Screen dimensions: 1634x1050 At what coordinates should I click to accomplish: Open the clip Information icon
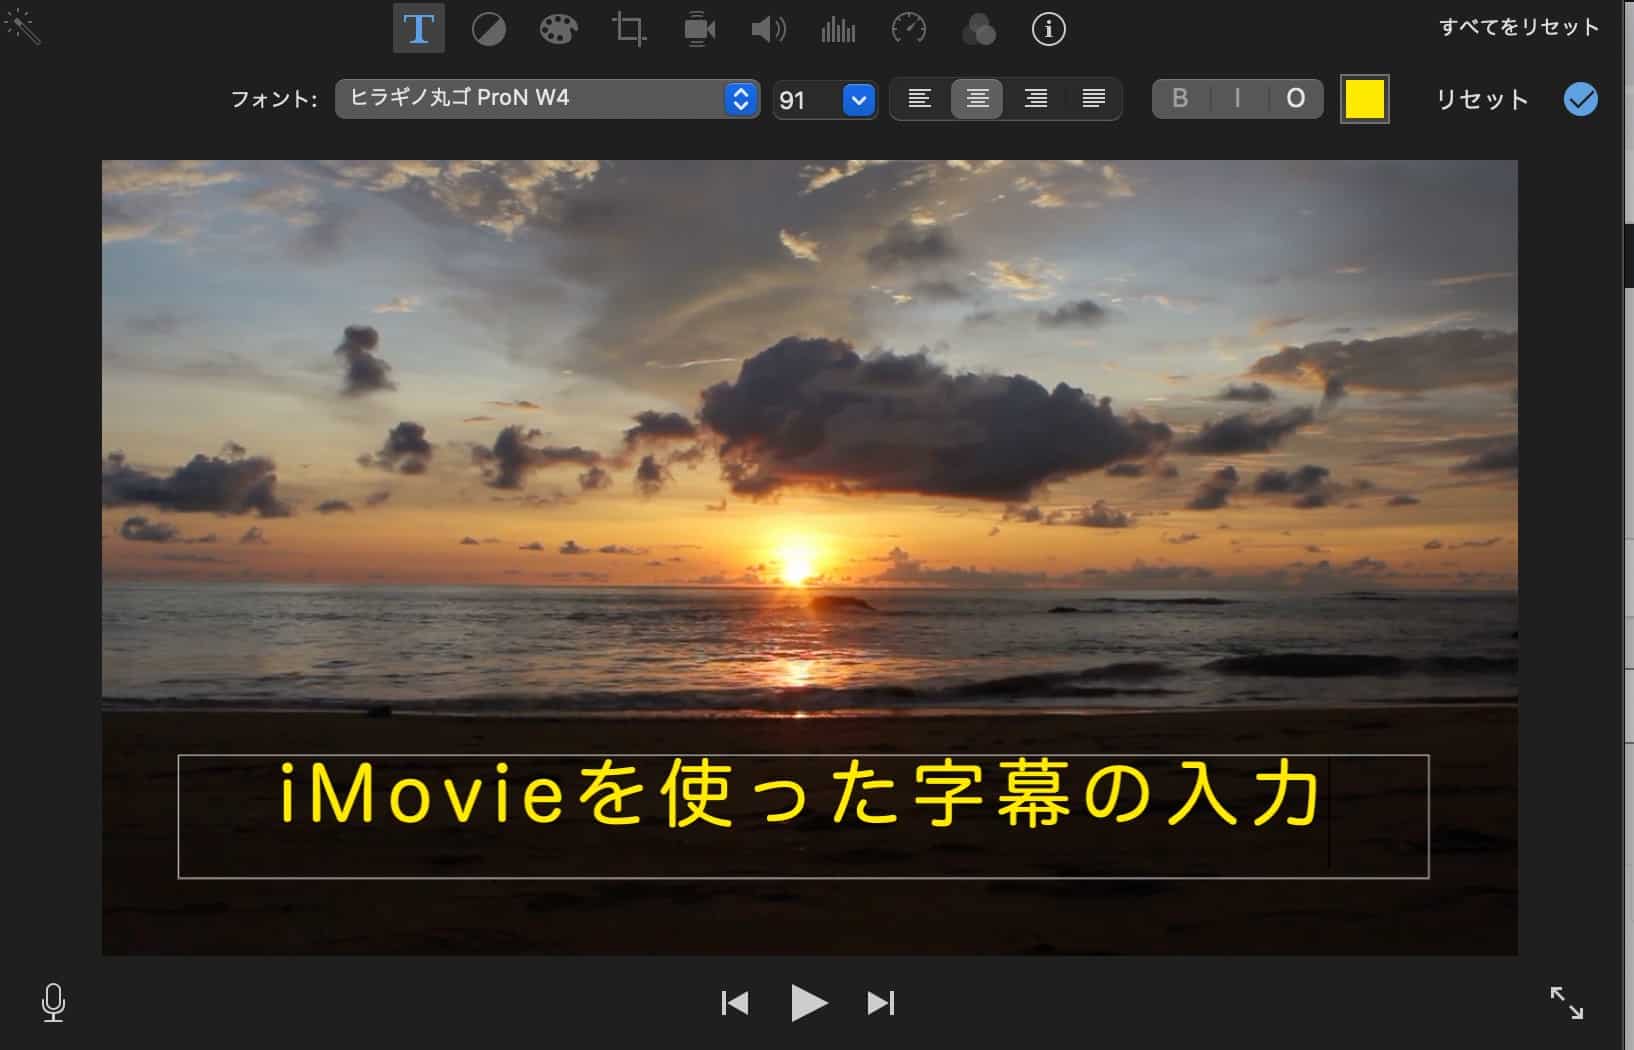point(1047,28)
